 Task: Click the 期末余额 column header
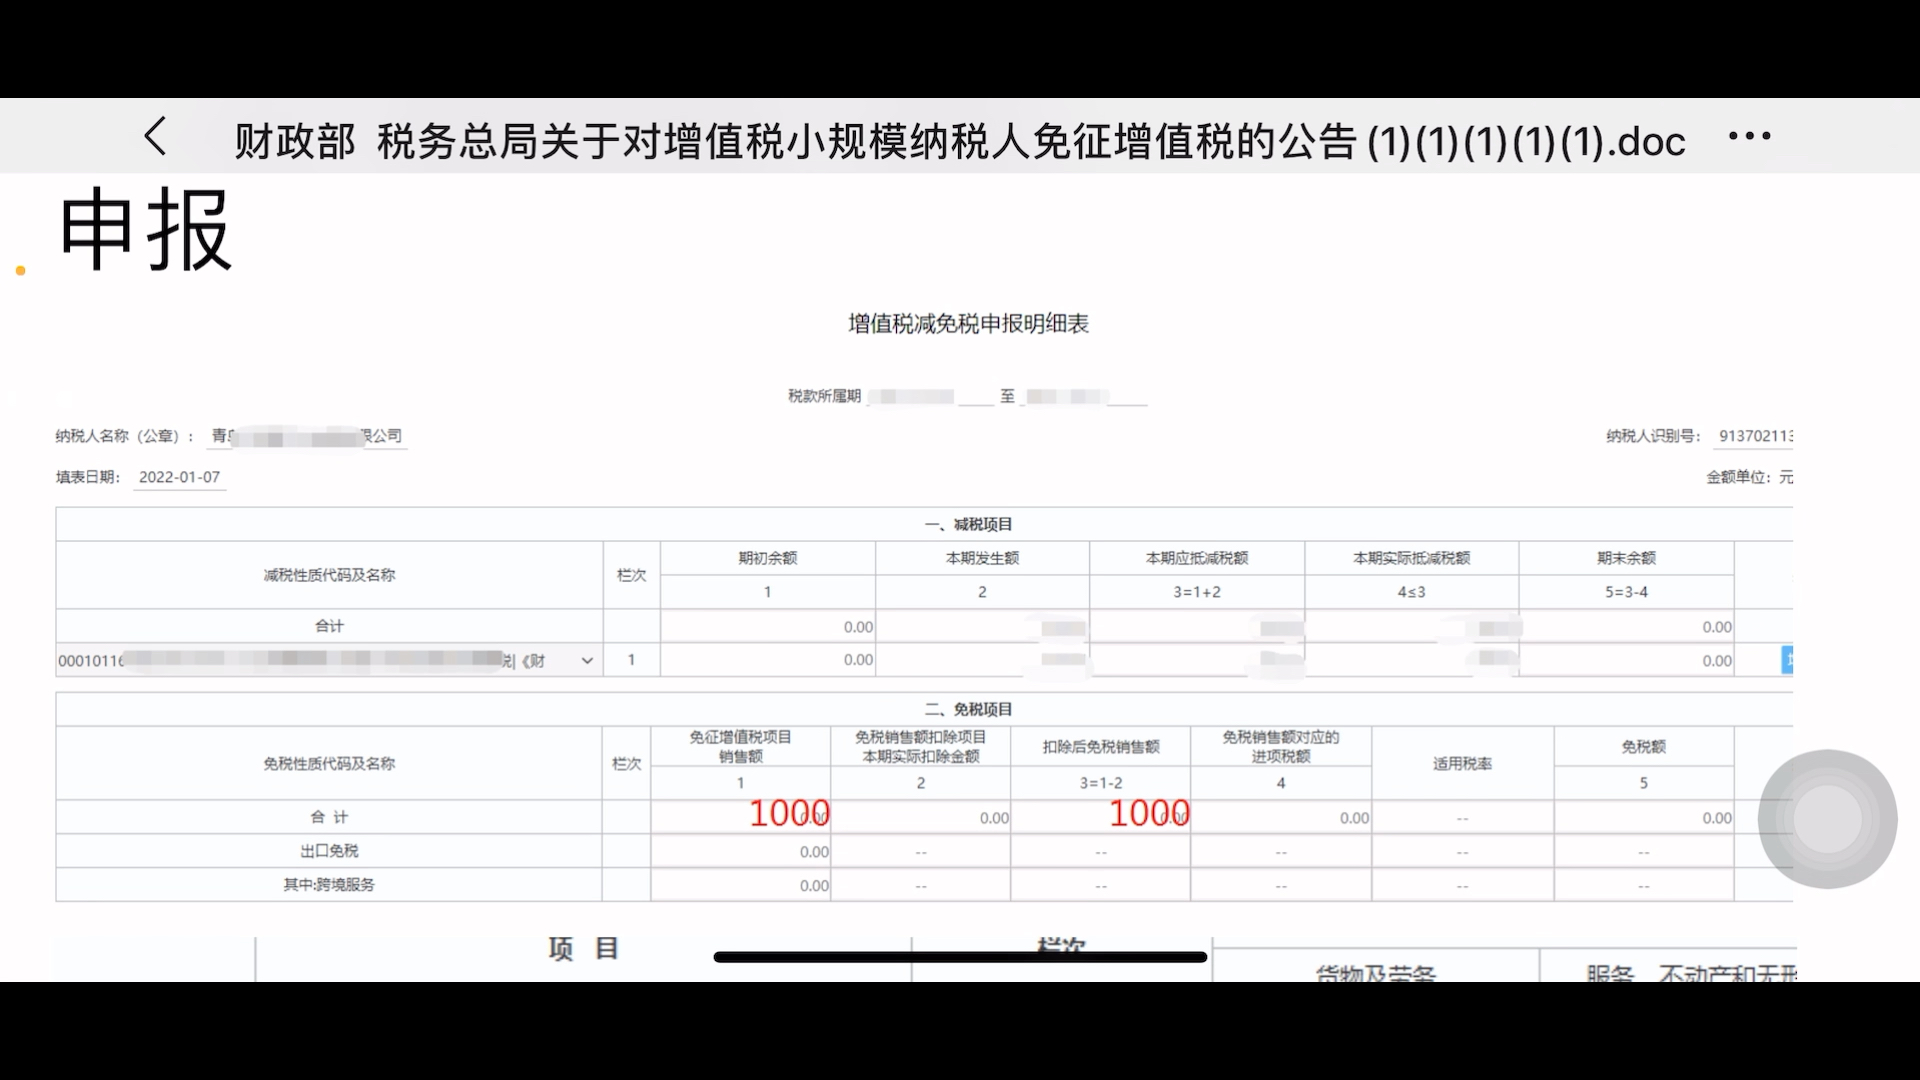1626,558
